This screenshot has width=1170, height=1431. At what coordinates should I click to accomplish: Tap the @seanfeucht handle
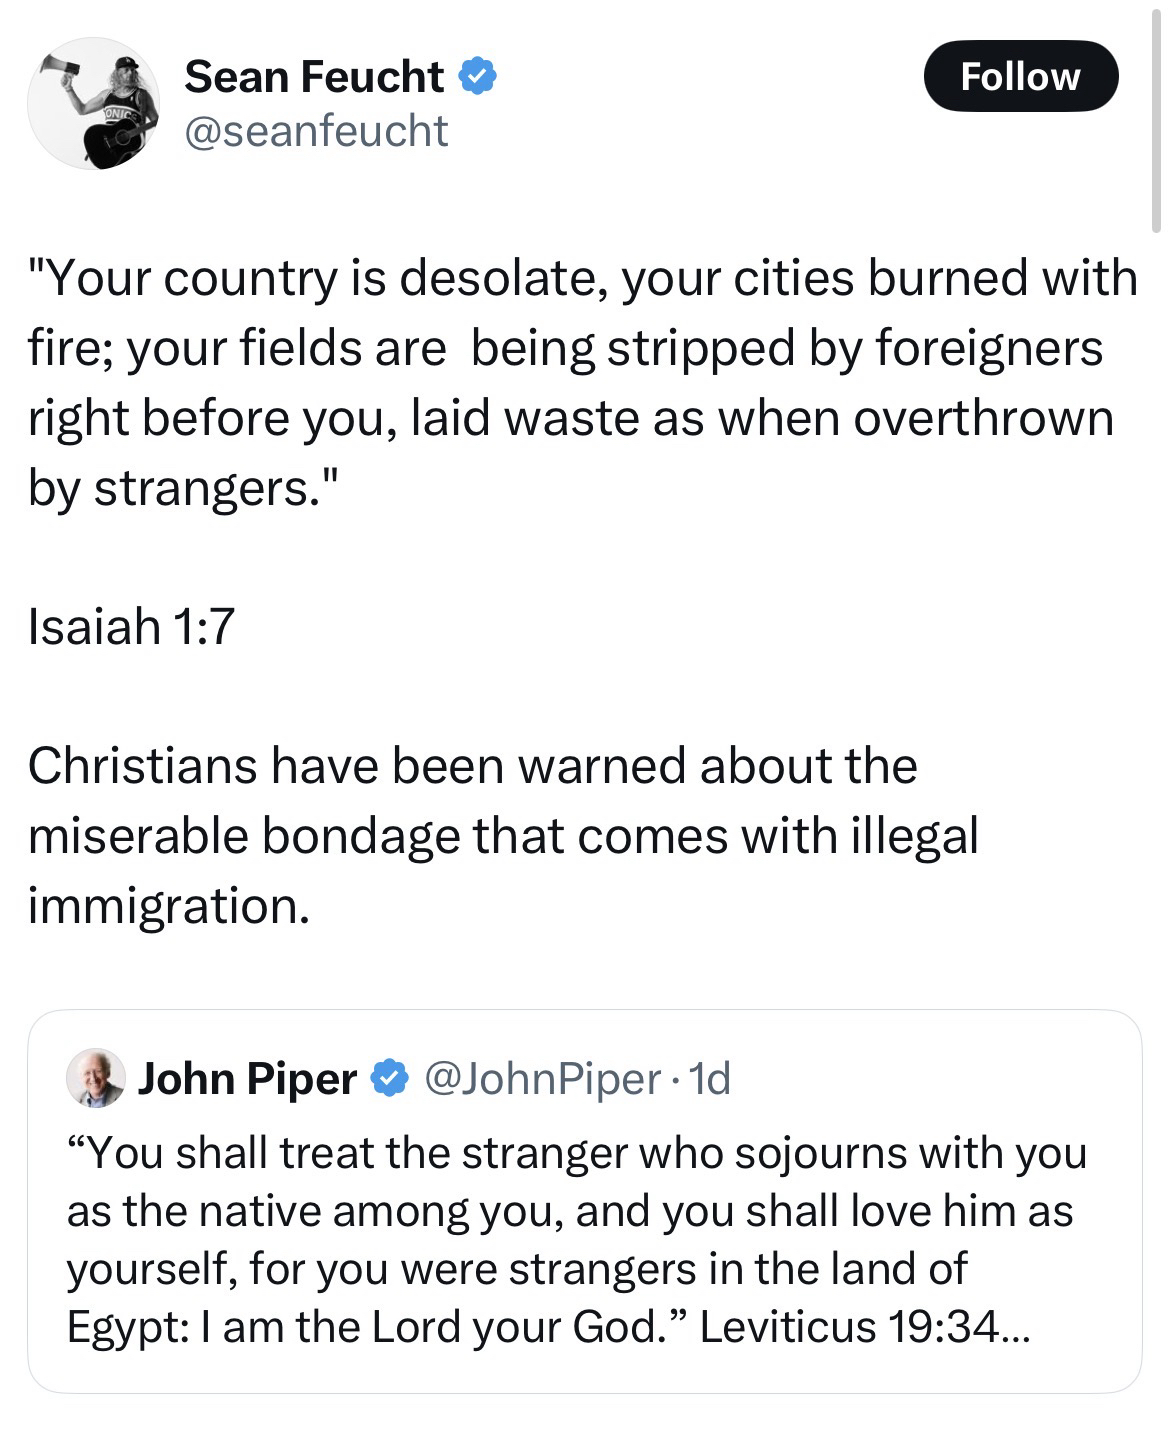point(316,131)
